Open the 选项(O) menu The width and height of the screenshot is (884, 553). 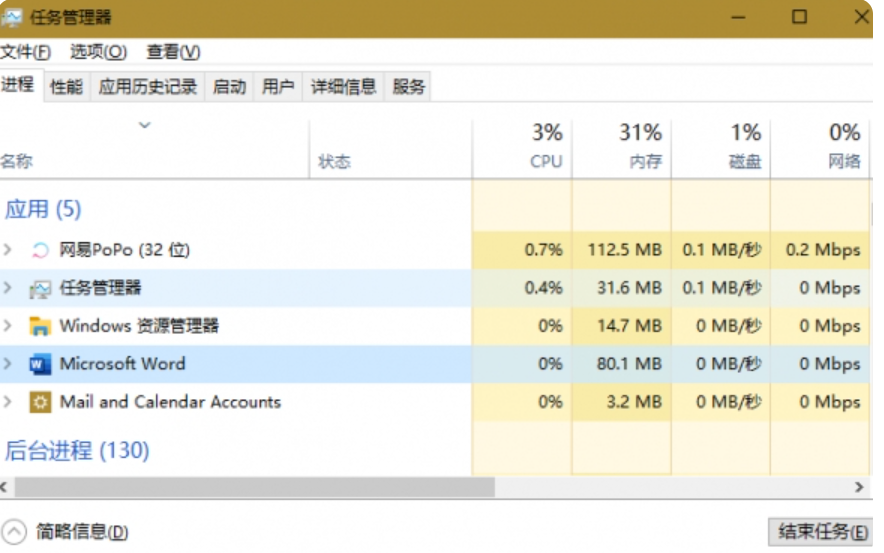(98, 52)
